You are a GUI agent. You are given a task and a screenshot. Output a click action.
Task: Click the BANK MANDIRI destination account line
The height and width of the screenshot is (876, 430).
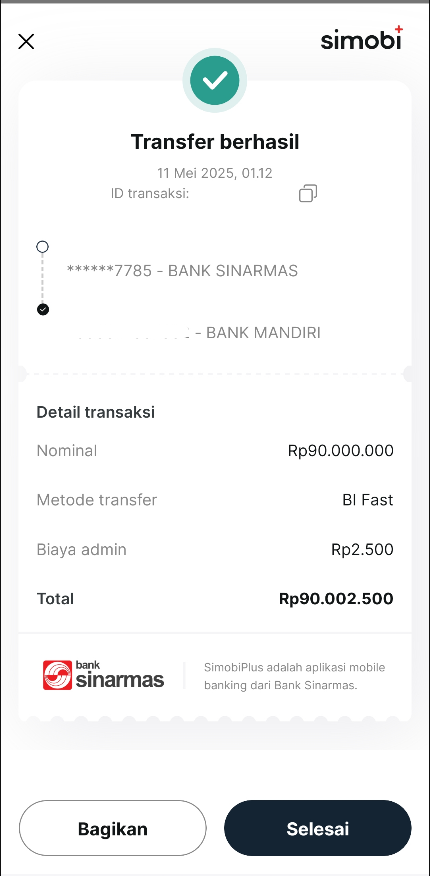click(x=198, y=333)
